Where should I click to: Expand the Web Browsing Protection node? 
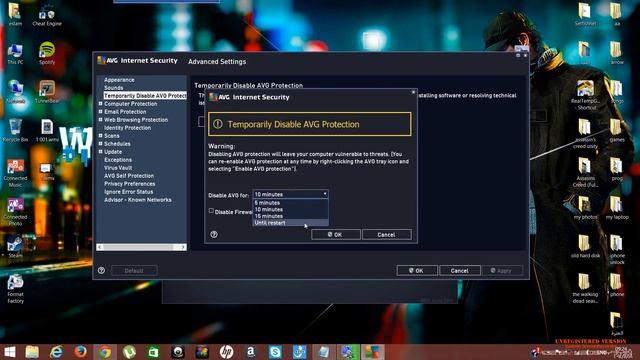(x=100, y=120)
